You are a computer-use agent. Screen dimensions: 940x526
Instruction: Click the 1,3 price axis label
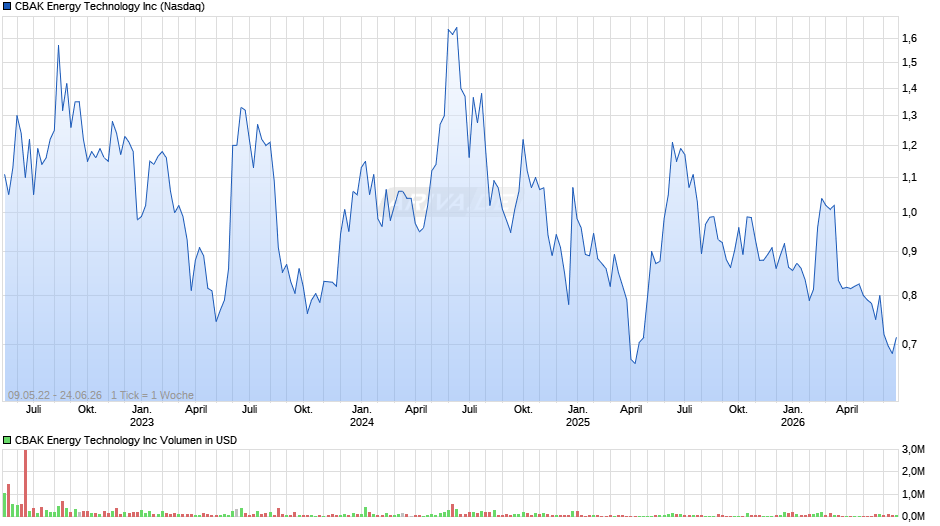(x=909, y=116)
